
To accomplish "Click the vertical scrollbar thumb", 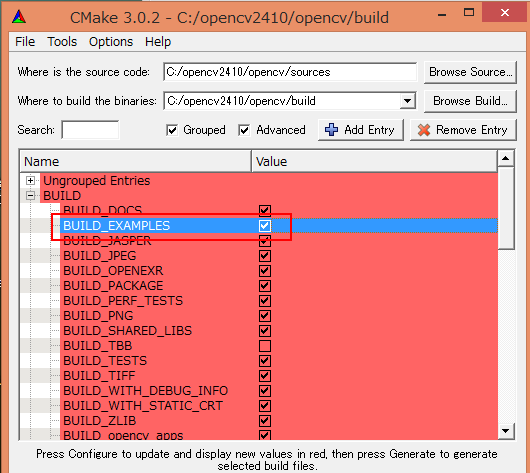I will click(506, 208).
